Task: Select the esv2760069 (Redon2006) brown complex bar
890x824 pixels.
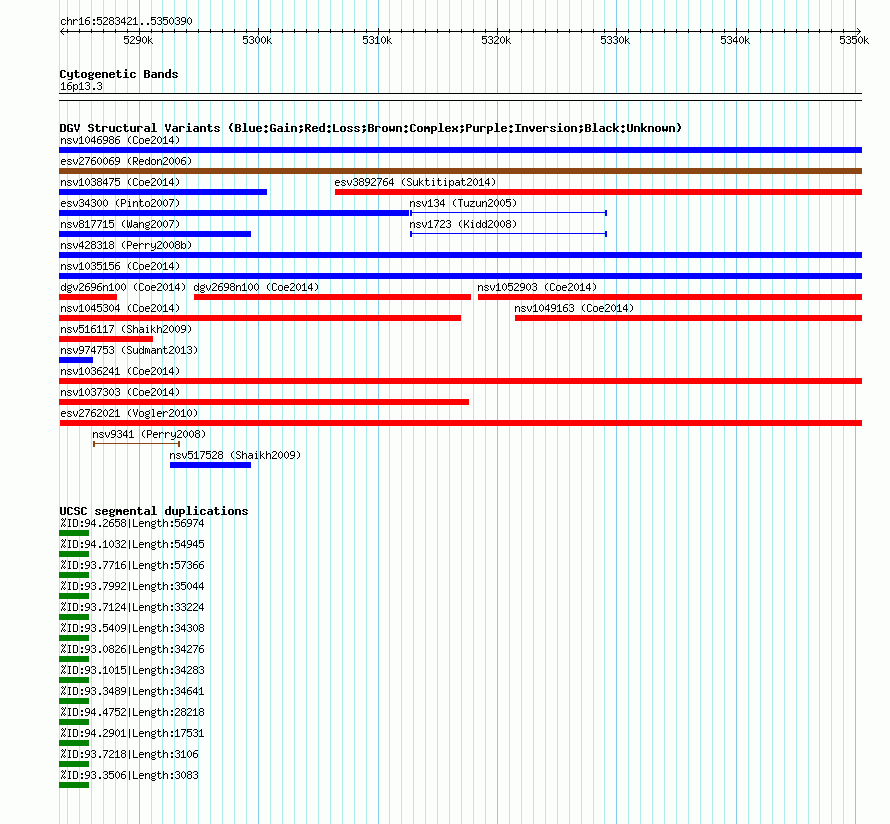Action: (x=460, y=171)
